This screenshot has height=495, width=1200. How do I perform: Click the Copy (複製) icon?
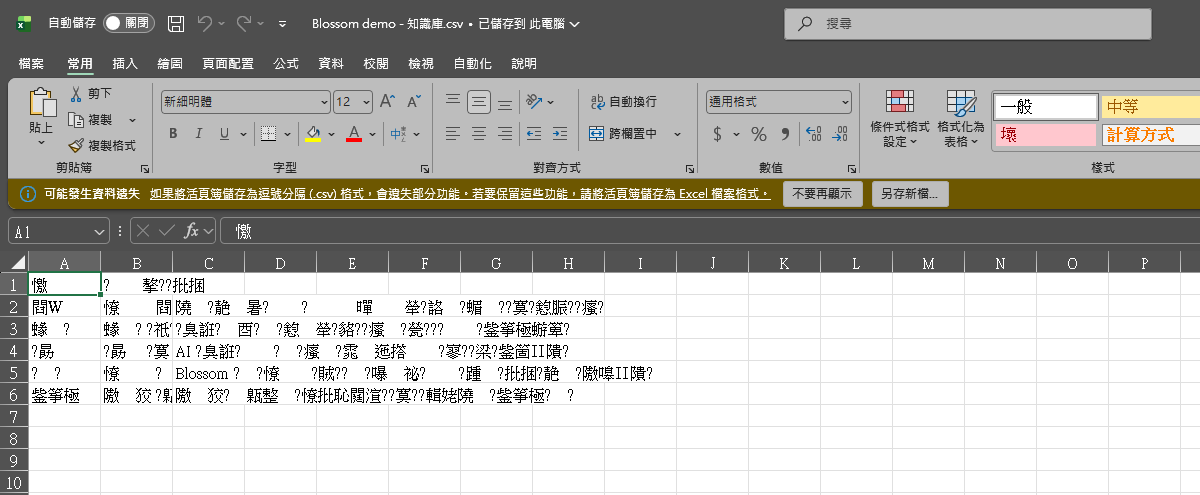76,120
